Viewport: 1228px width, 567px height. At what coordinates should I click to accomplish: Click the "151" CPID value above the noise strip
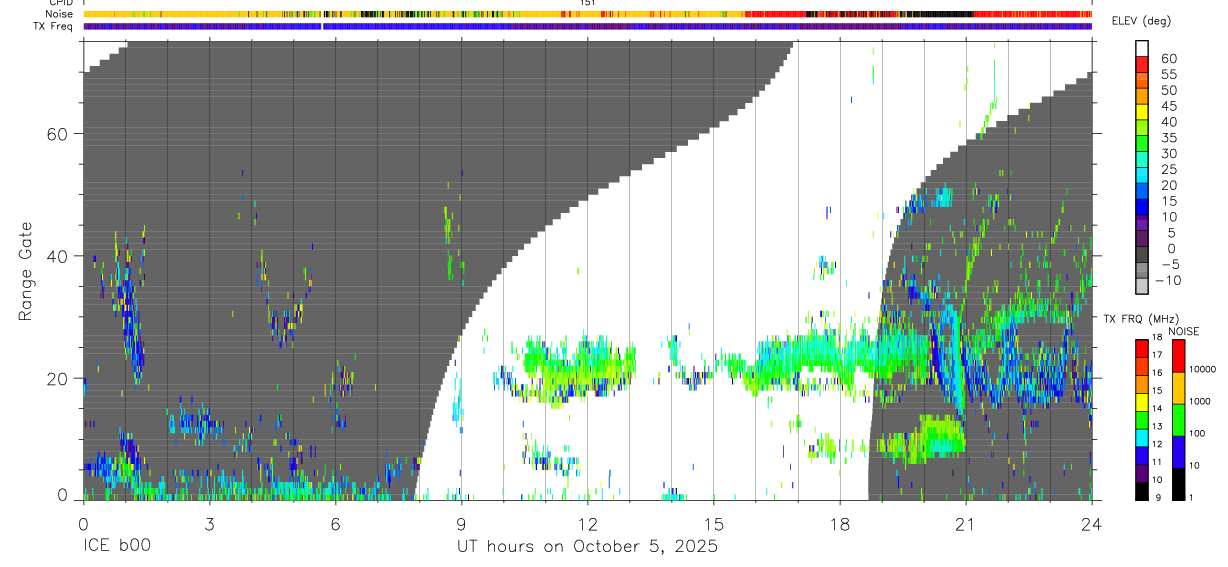coord(588,3)
